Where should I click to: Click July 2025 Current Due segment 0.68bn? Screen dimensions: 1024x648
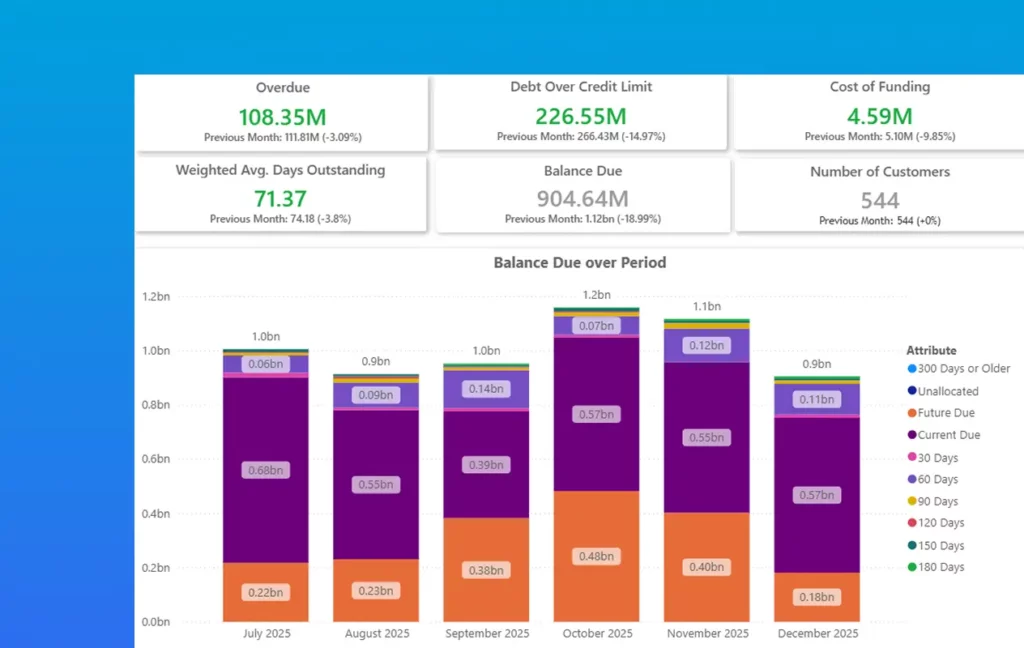265,470
